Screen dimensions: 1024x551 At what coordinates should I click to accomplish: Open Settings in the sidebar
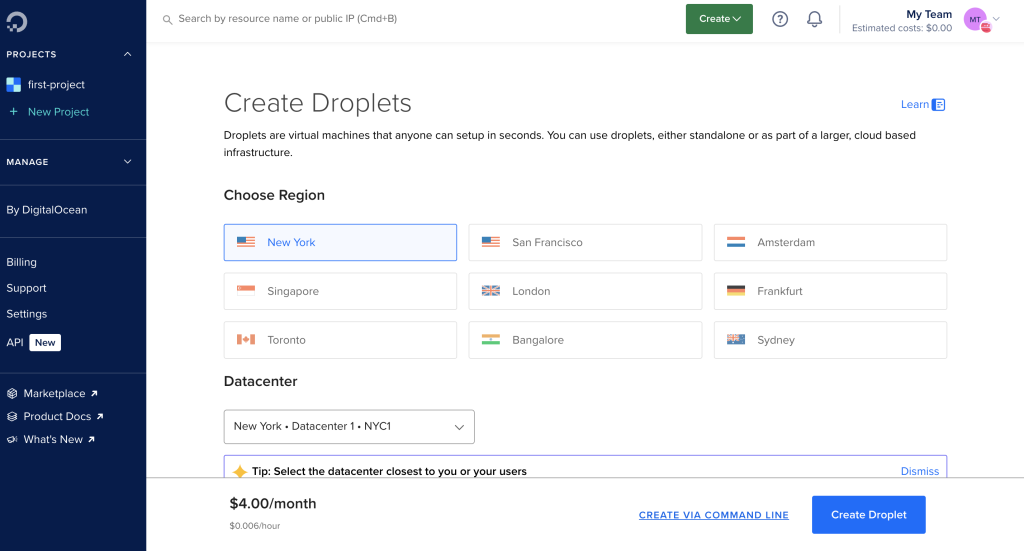click(x=27, y=314)
